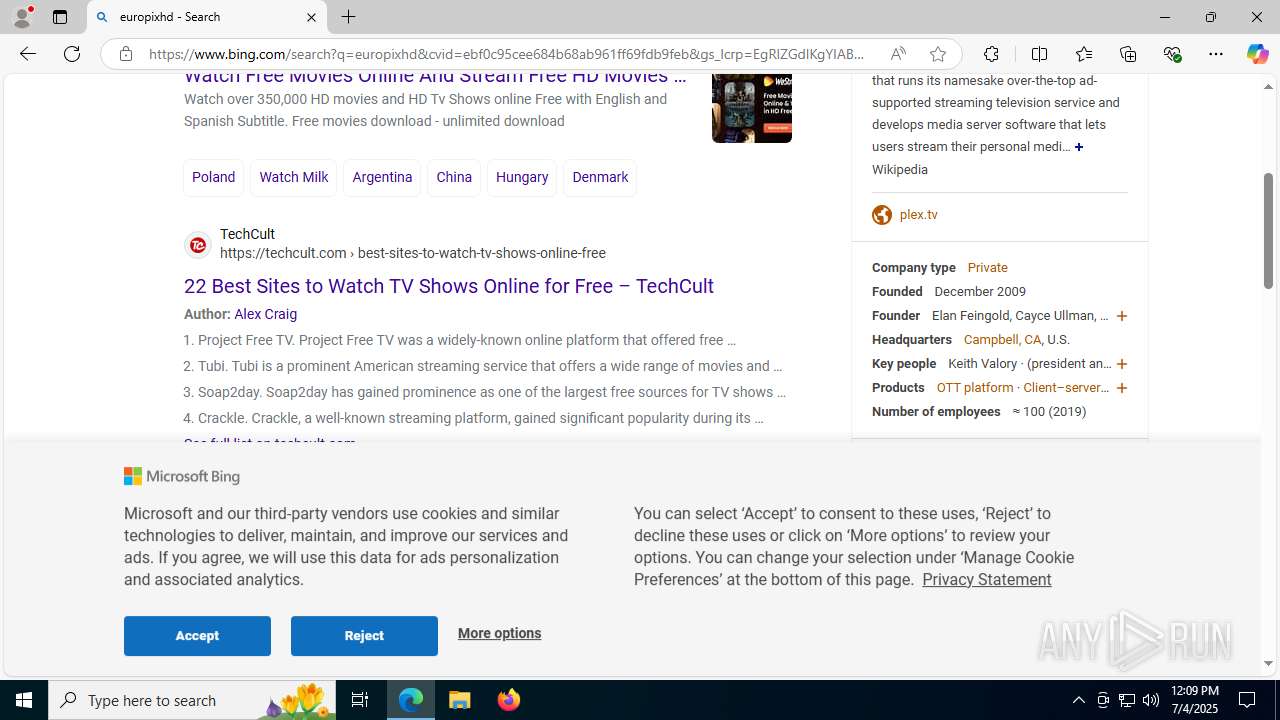Reject Bing cookies
This screenshot has height=720, width=1280.
point(364,636)
